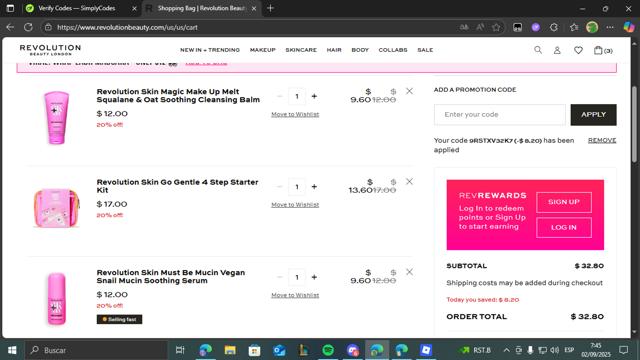Open taskbar clock showing 7:45

[x=596, y=350]
